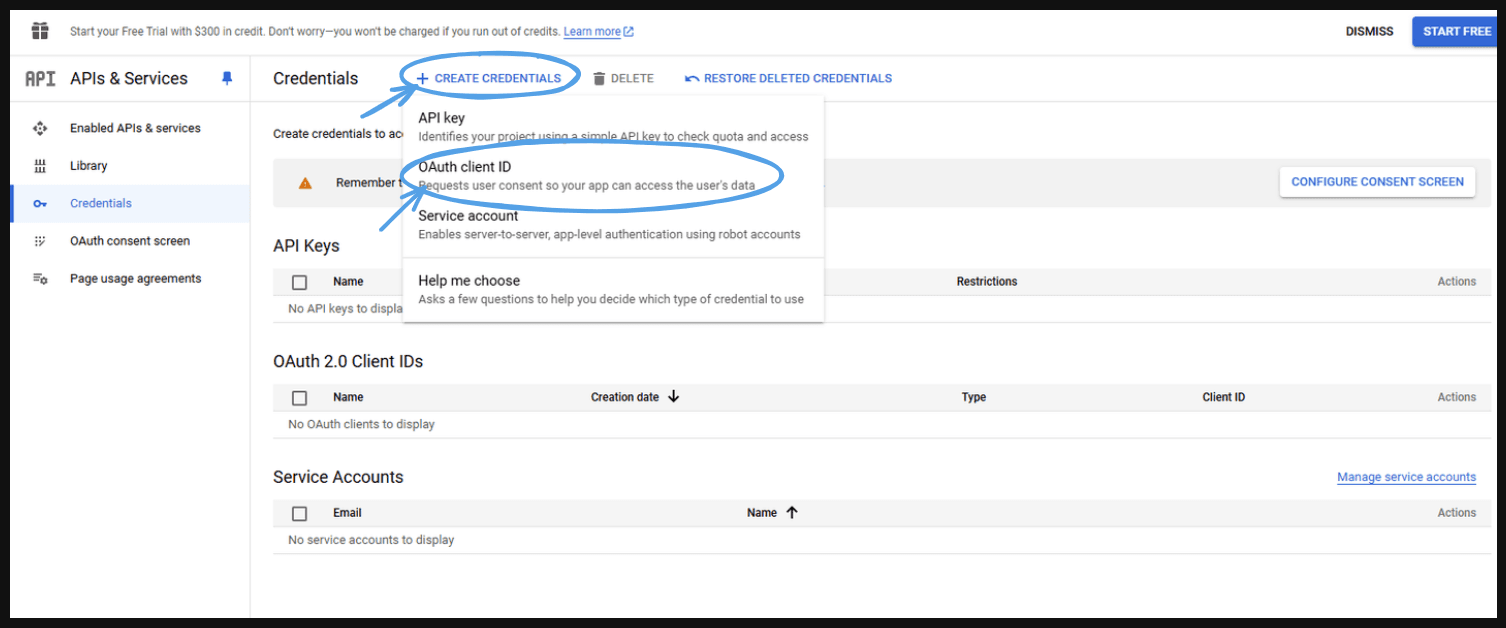Click CONFIGURE CONSENT SCREEN button

1377,182
